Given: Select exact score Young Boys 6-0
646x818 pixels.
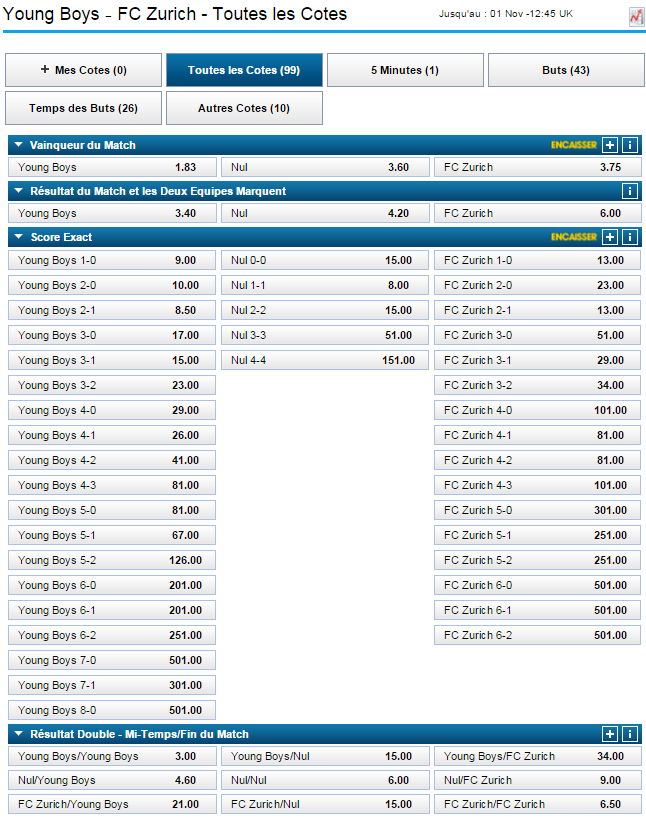Looking at the screenshot, I should click(112, 585).
